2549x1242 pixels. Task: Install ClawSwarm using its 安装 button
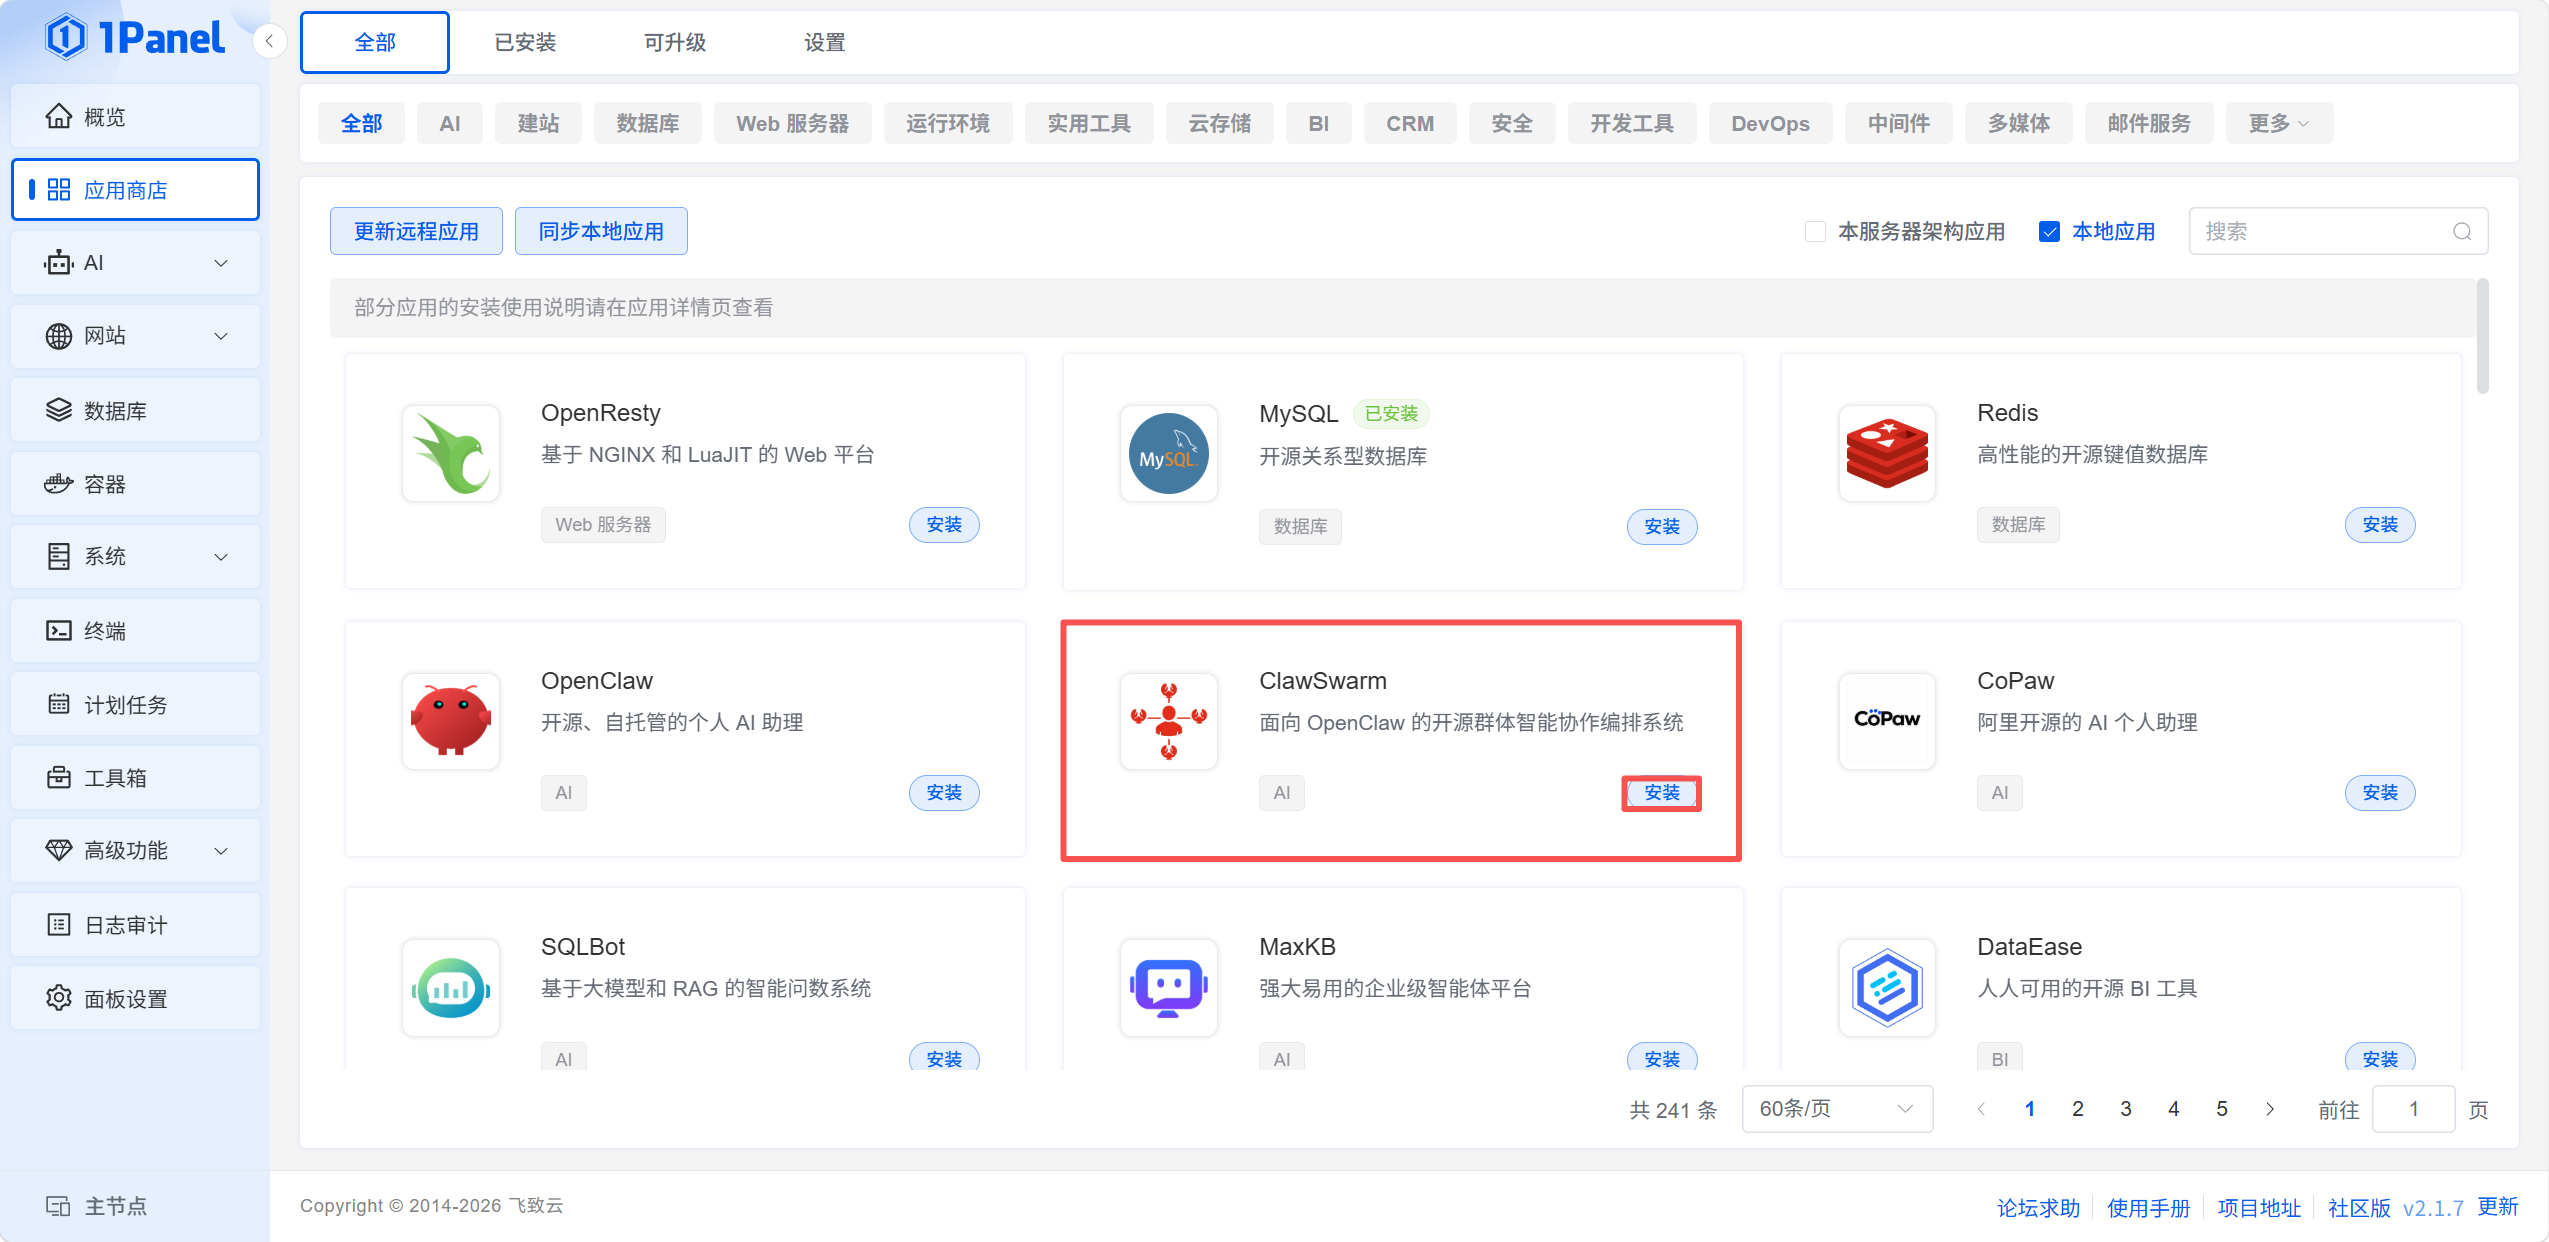point(1661,793)
